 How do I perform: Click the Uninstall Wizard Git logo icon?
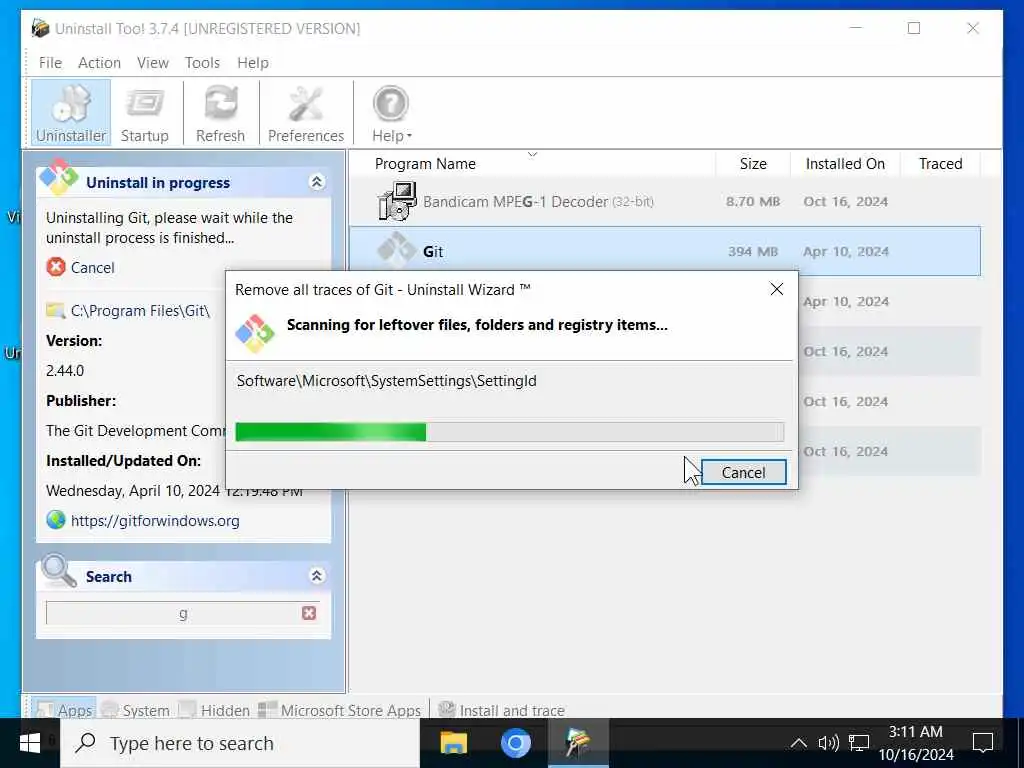(254, 333)
